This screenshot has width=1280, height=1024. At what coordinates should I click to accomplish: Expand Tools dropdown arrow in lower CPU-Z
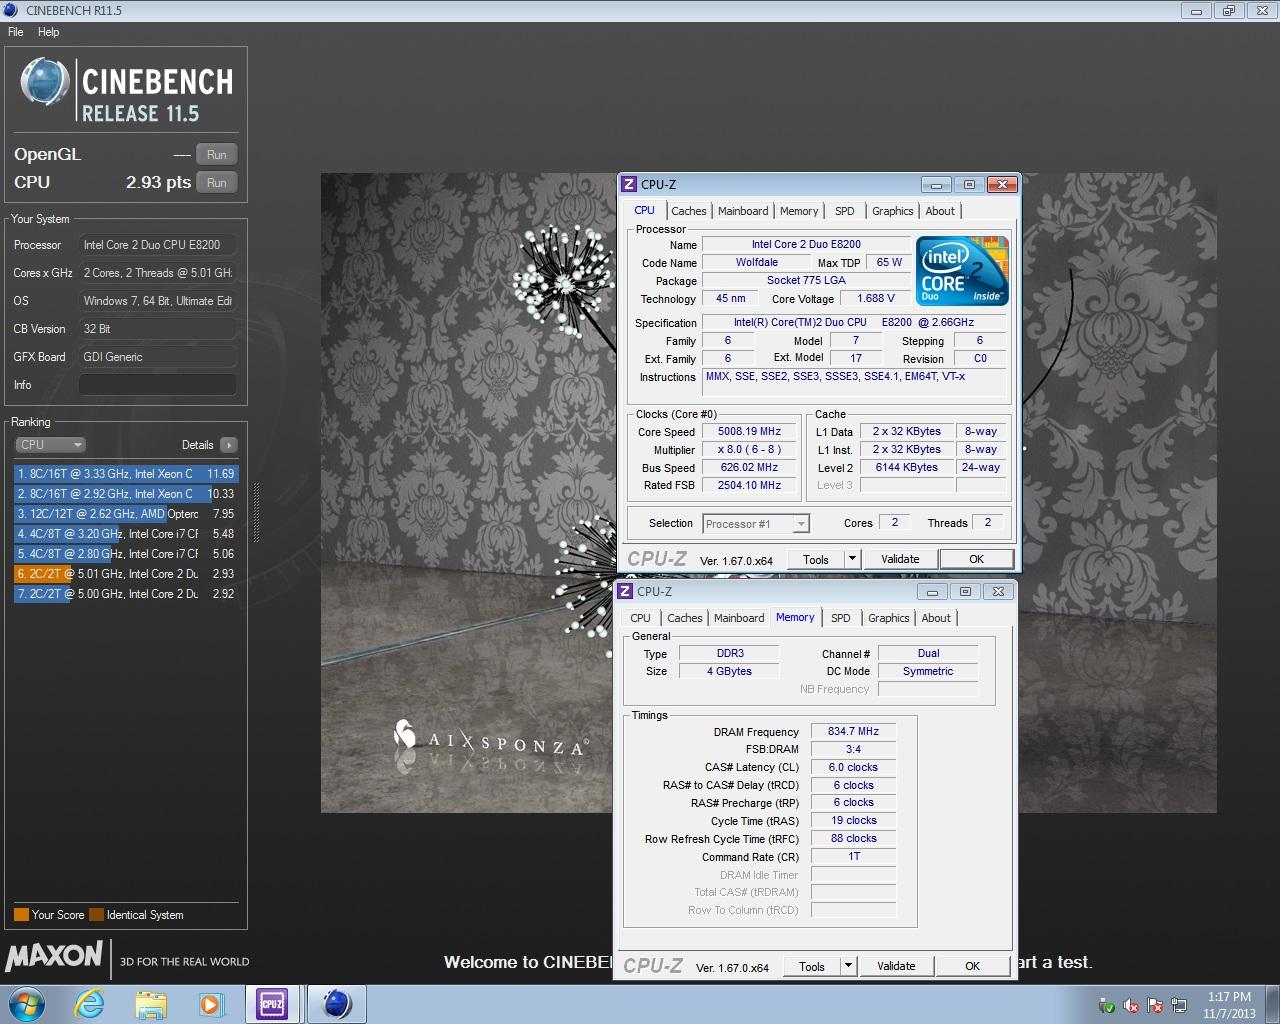848,966
